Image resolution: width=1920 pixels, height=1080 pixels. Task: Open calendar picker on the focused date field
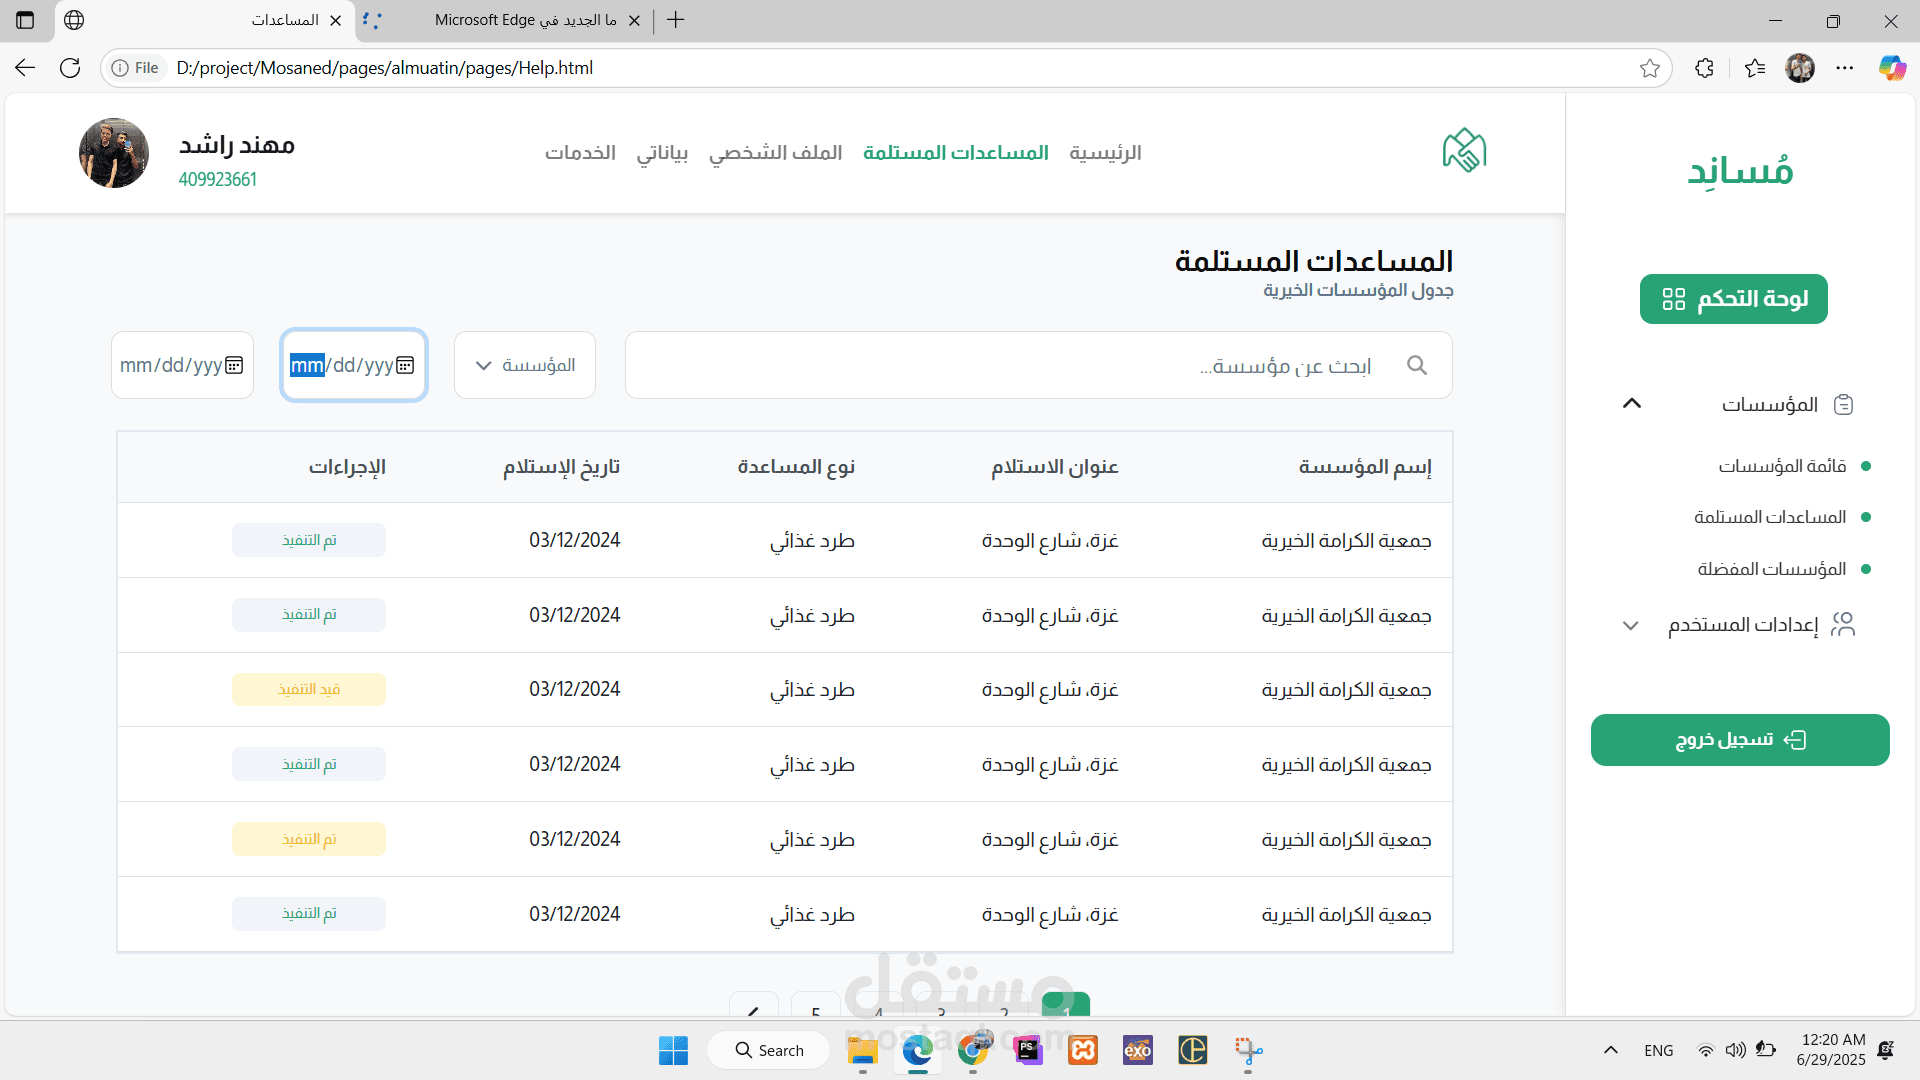coord(405,365)
